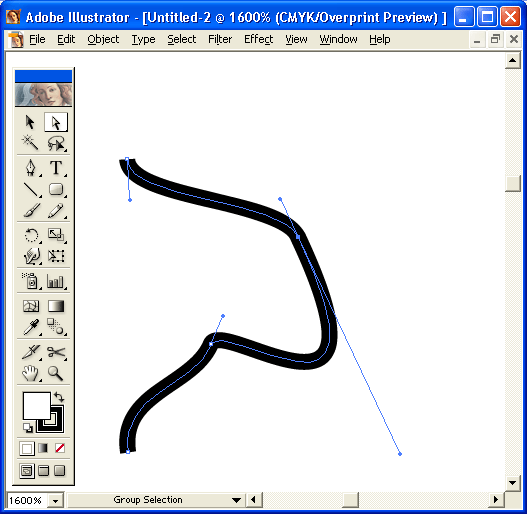Select the Hand tool
The height and width of the screenshot is (514, 527).
[x=31, y=373]
